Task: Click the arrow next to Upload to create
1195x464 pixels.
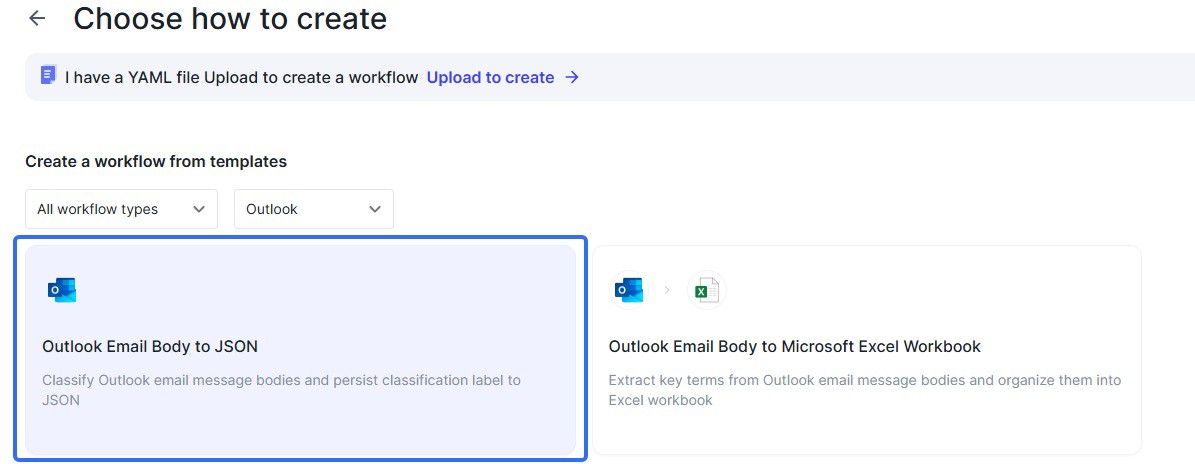Action: coord(572,77)
